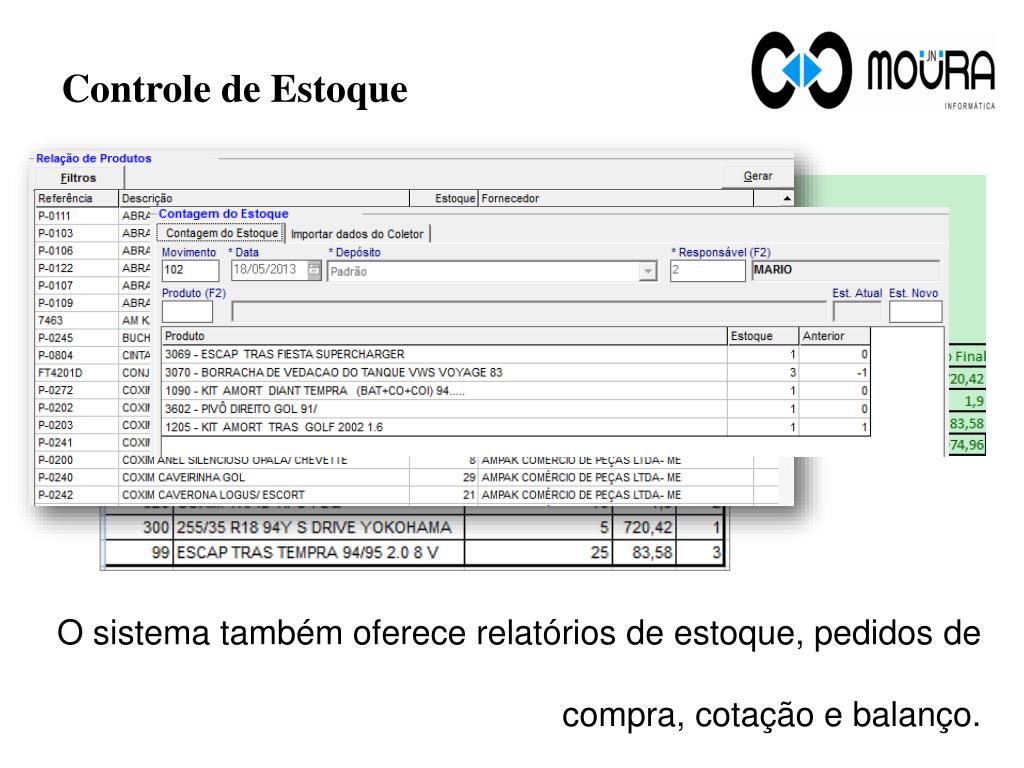Image resolution: width=1024 pixels, height=768 pixels.
Task: Select reference P-0804 row
Action: (x=76, y=355)
